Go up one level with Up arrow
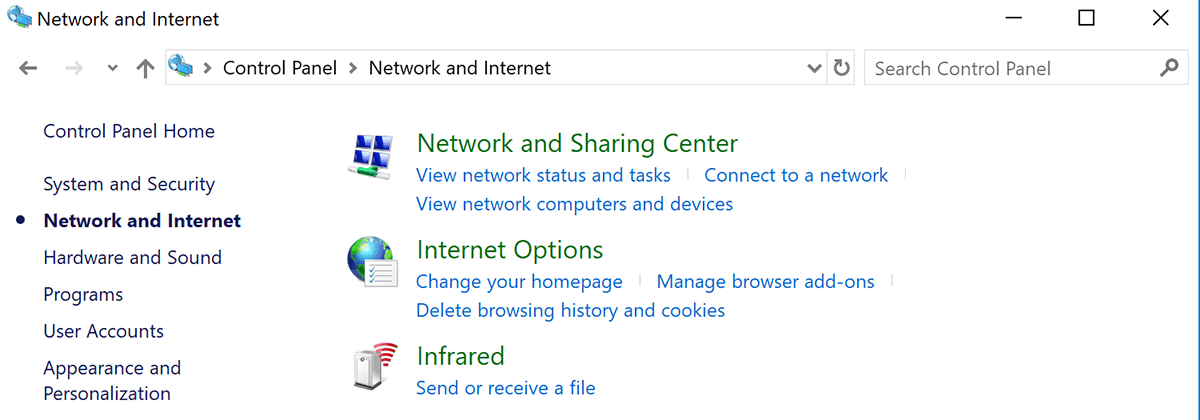The width and height of the screenshot is (1200, 420). click(145, 69)
